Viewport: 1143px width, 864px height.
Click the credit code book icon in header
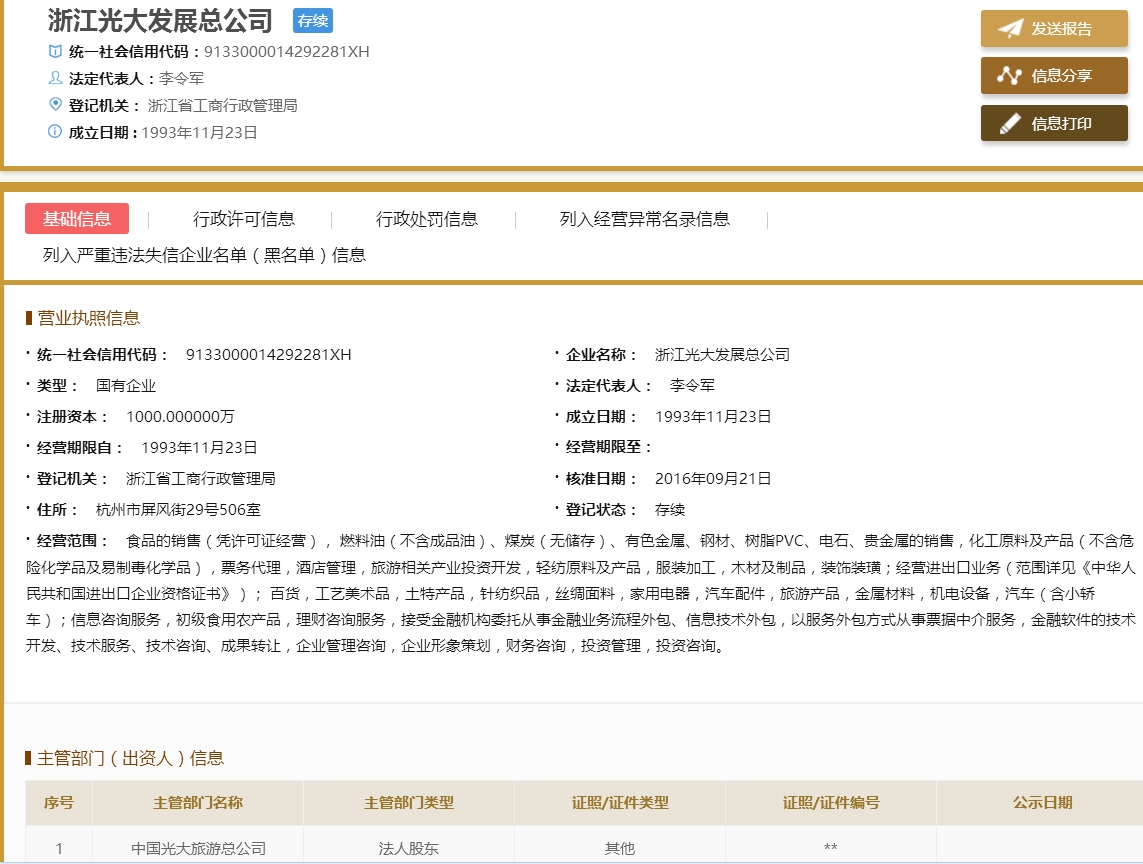[55, 51]
